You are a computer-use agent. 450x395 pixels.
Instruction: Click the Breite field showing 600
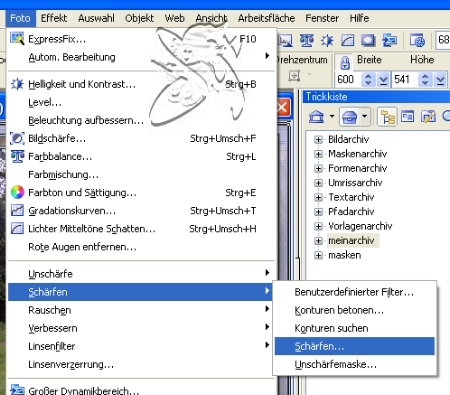pos(349,80)
